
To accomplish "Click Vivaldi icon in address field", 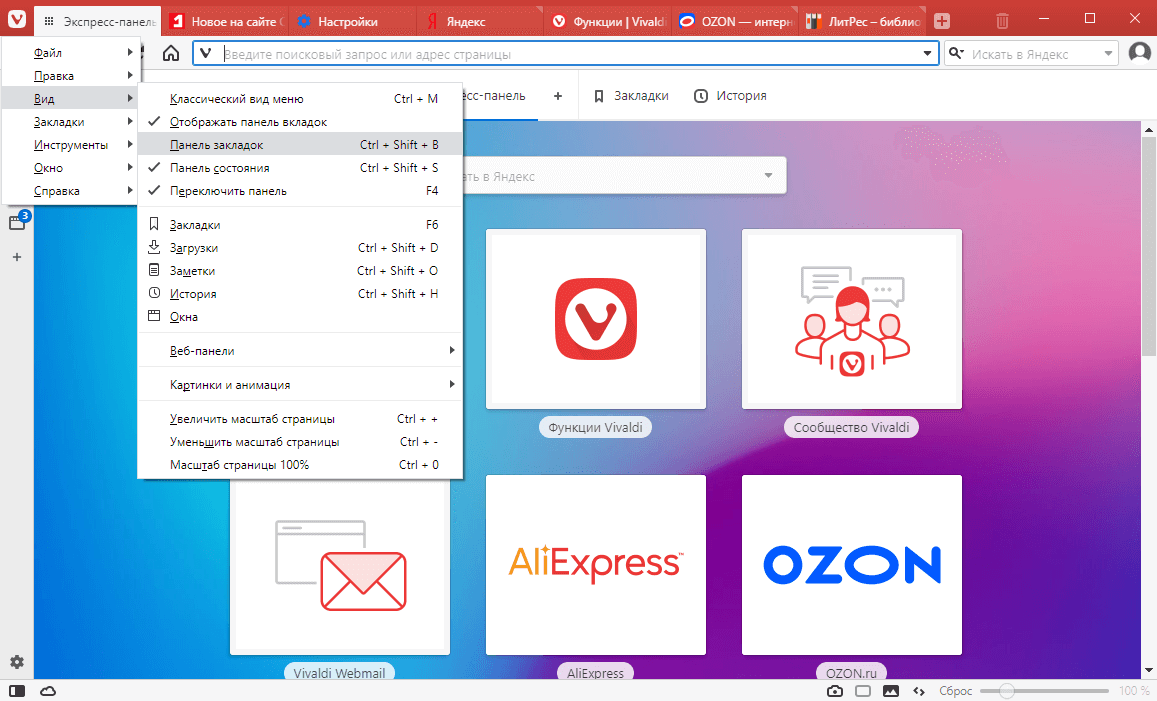I will pyautogui.click(x=206, y=53).
